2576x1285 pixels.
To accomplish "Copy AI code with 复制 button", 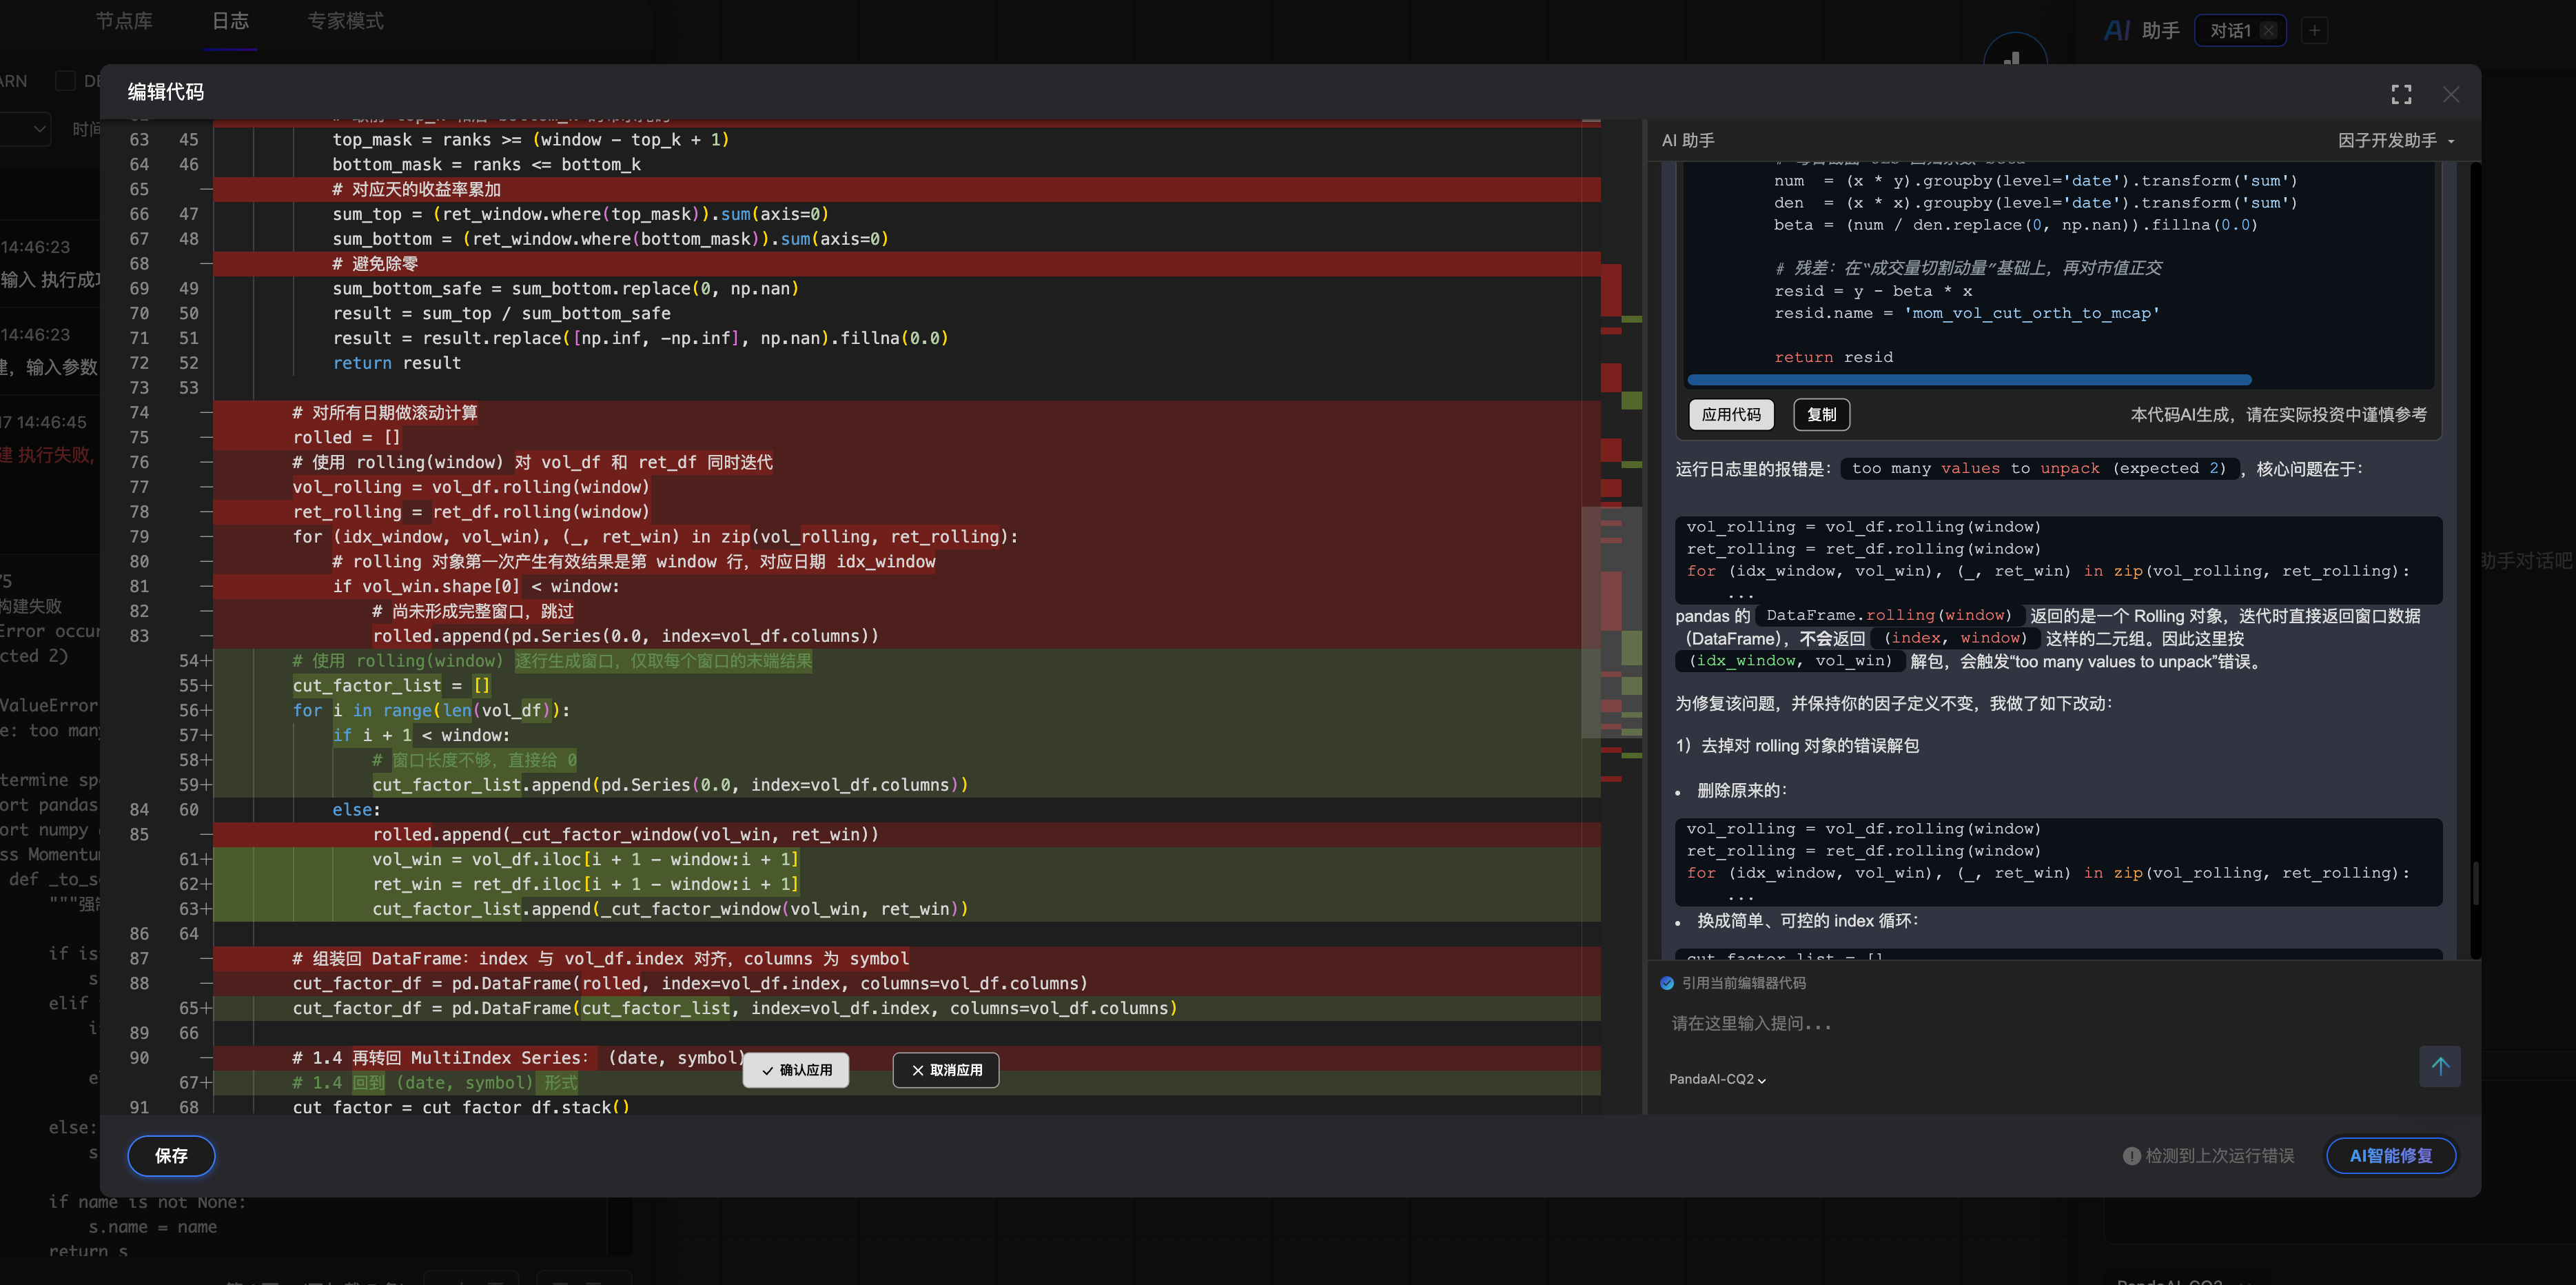I will (x=1821, y=414).
